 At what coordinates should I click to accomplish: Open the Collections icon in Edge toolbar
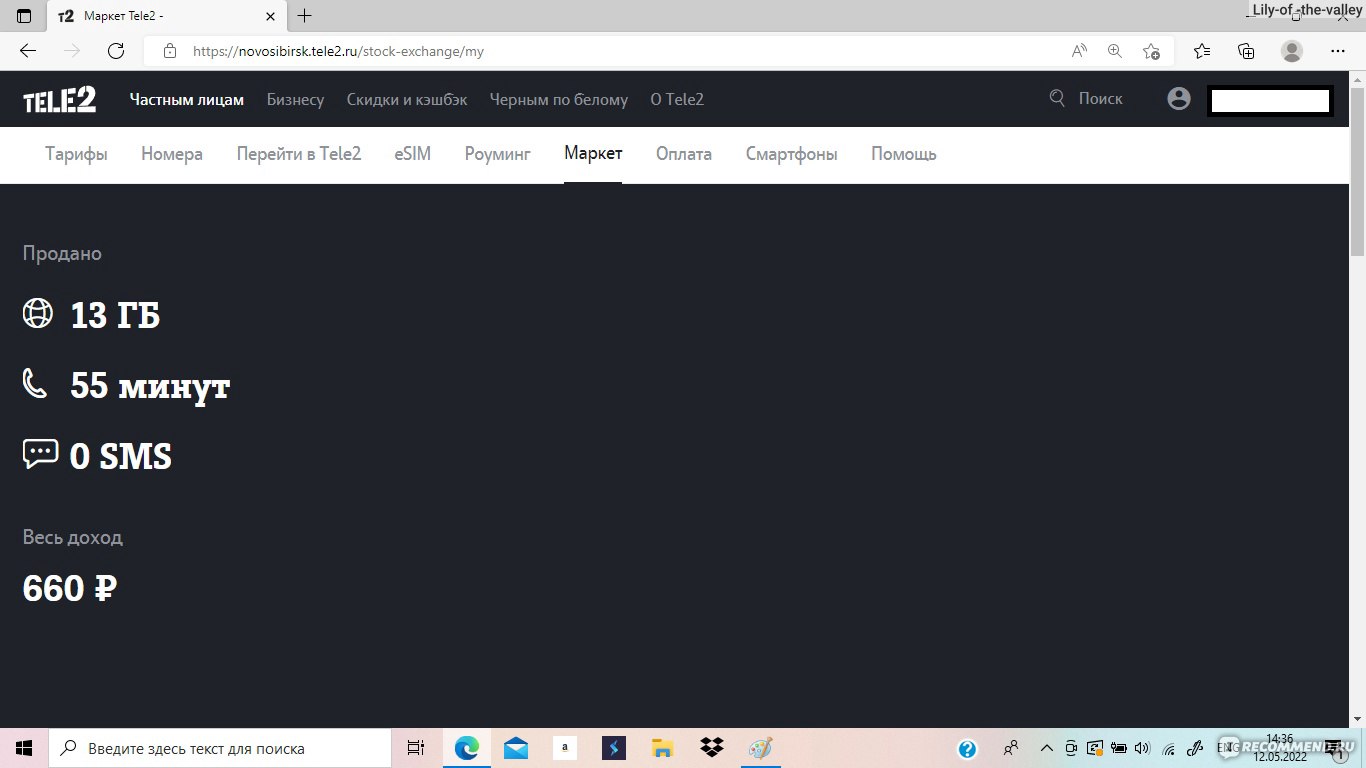click(x=1246, y=51)
